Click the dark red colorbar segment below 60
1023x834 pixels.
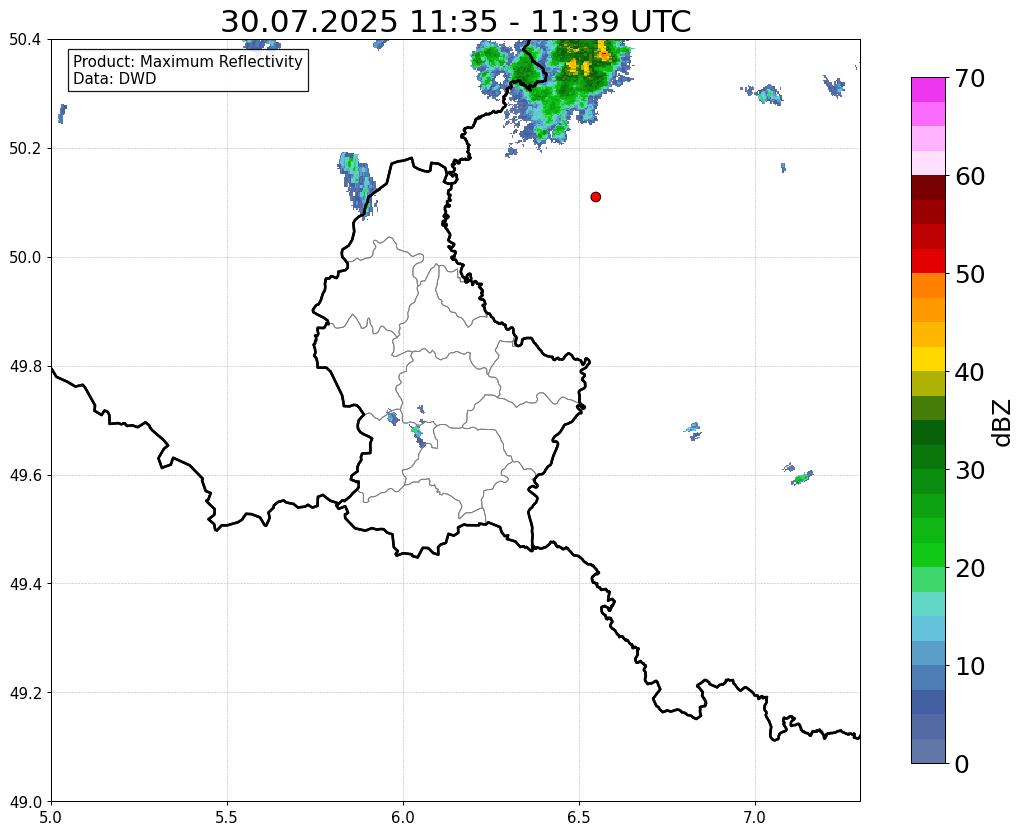(928, 188)
